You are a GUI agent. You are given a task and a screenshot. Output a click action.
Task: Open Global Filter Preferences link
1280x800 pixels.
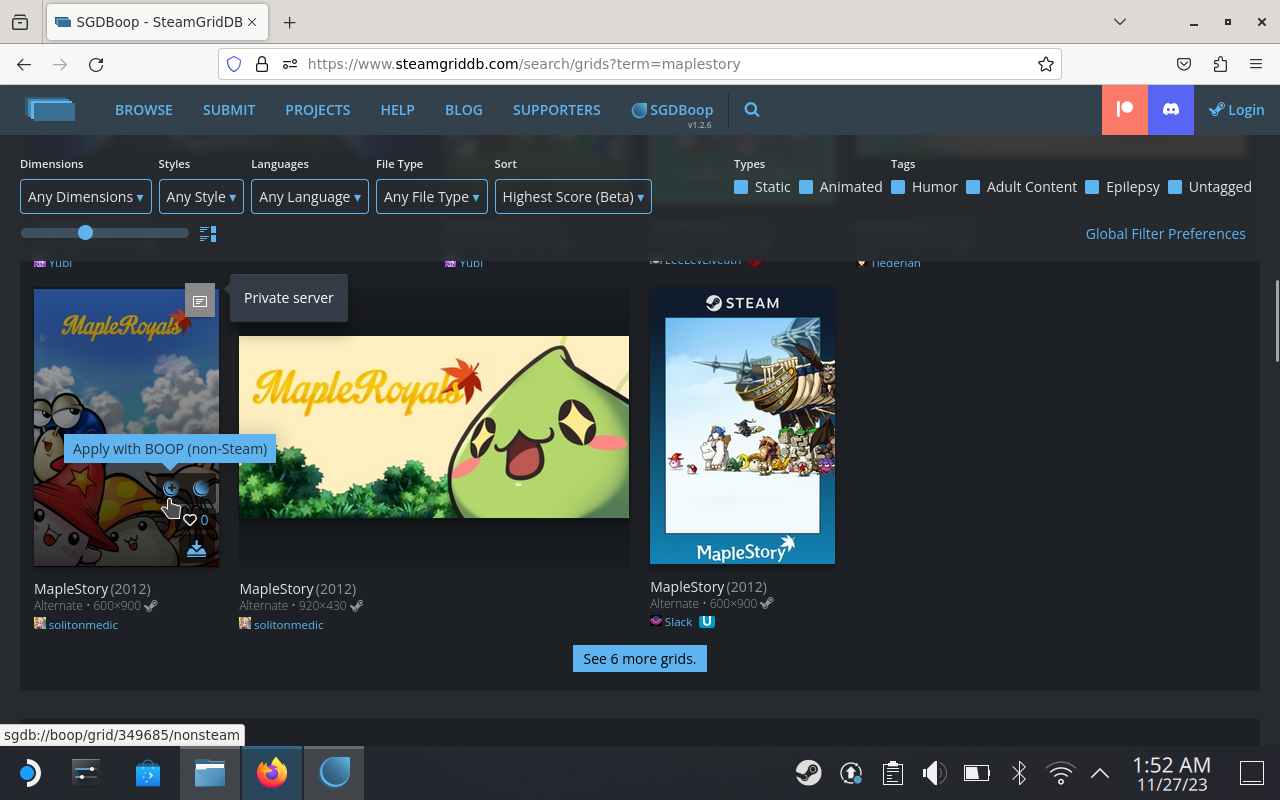click(x=1166, y=234)
